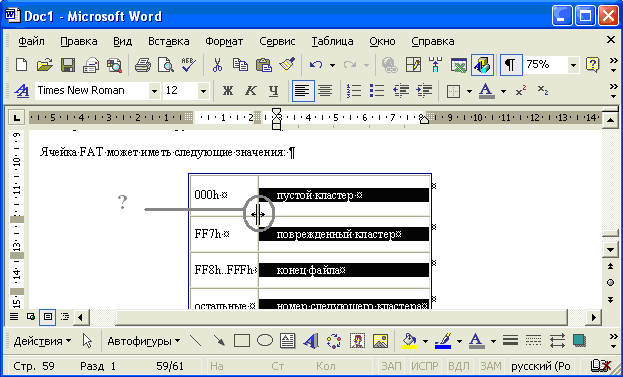
Task: Decrease the paragraph indent
Action: pyautogui.click(x=400, y=91)
